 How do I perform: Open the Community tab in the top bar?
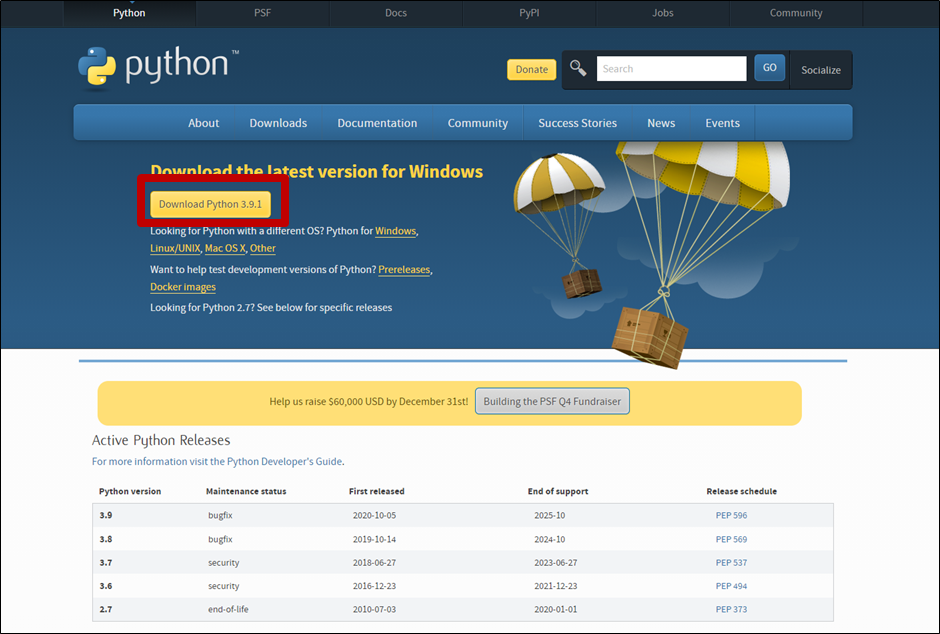coord(796,13)
